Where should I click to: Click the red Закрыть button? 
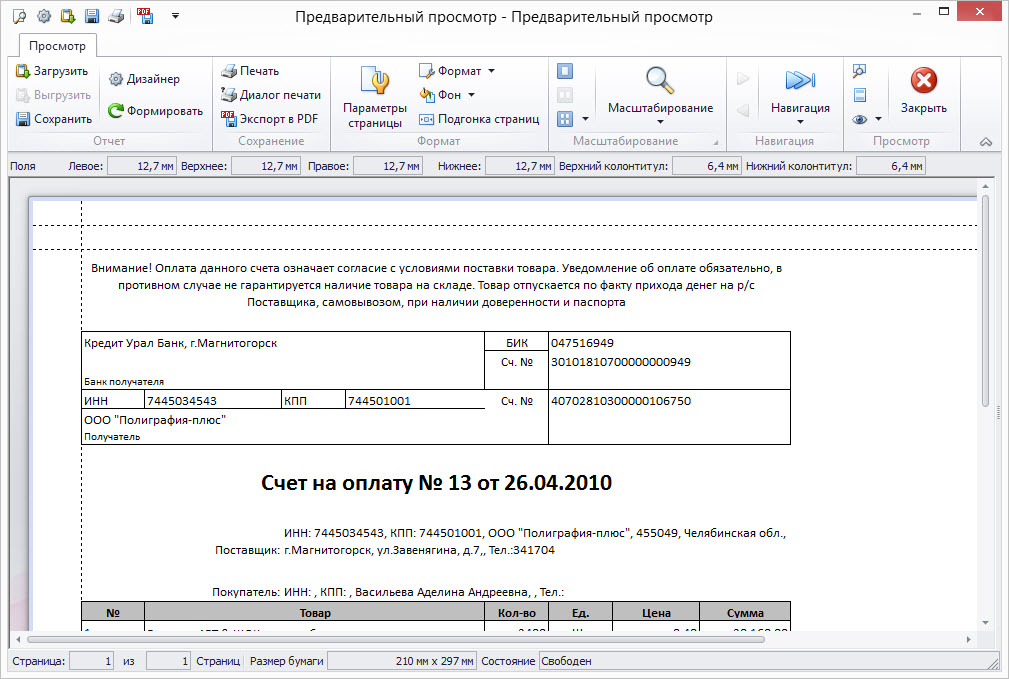pyautogui.click(x=923, y=91)
